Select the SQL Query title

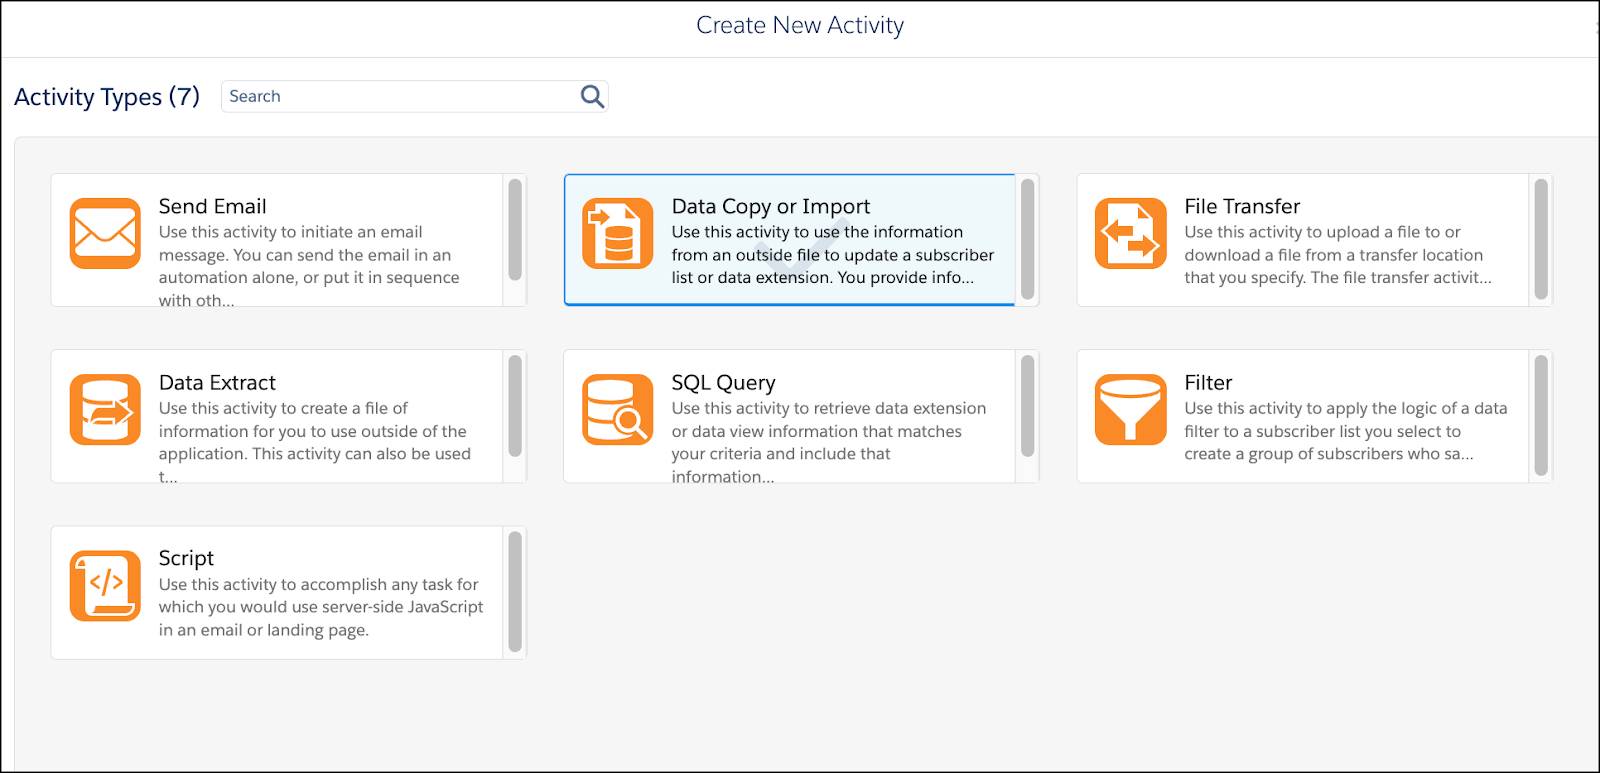(723, 382)
